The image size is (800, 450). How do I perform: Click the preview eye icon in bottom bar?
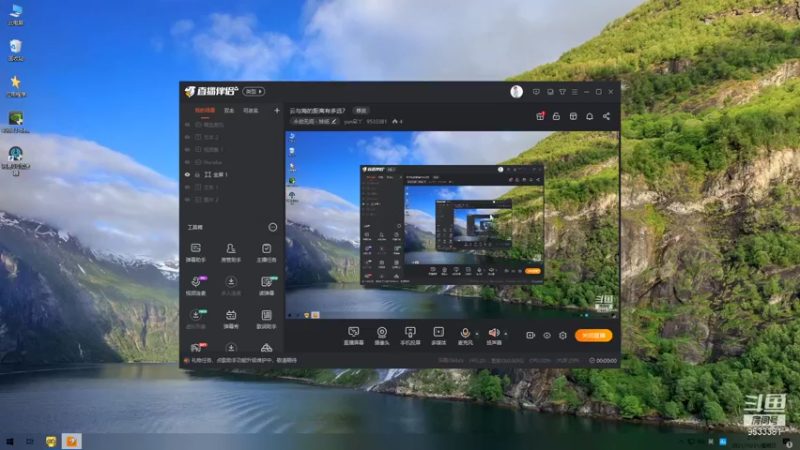(x=546, y=335)
